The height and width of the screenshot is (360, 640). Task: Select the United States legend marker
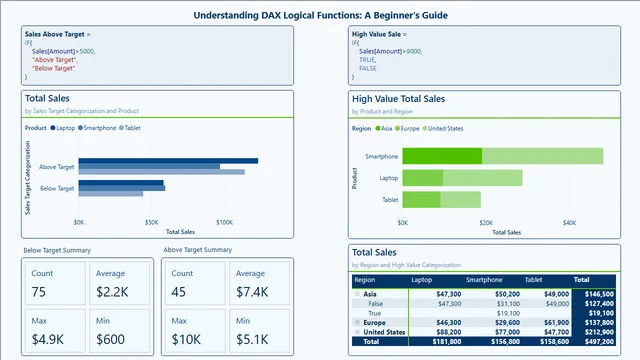(424, 129)
